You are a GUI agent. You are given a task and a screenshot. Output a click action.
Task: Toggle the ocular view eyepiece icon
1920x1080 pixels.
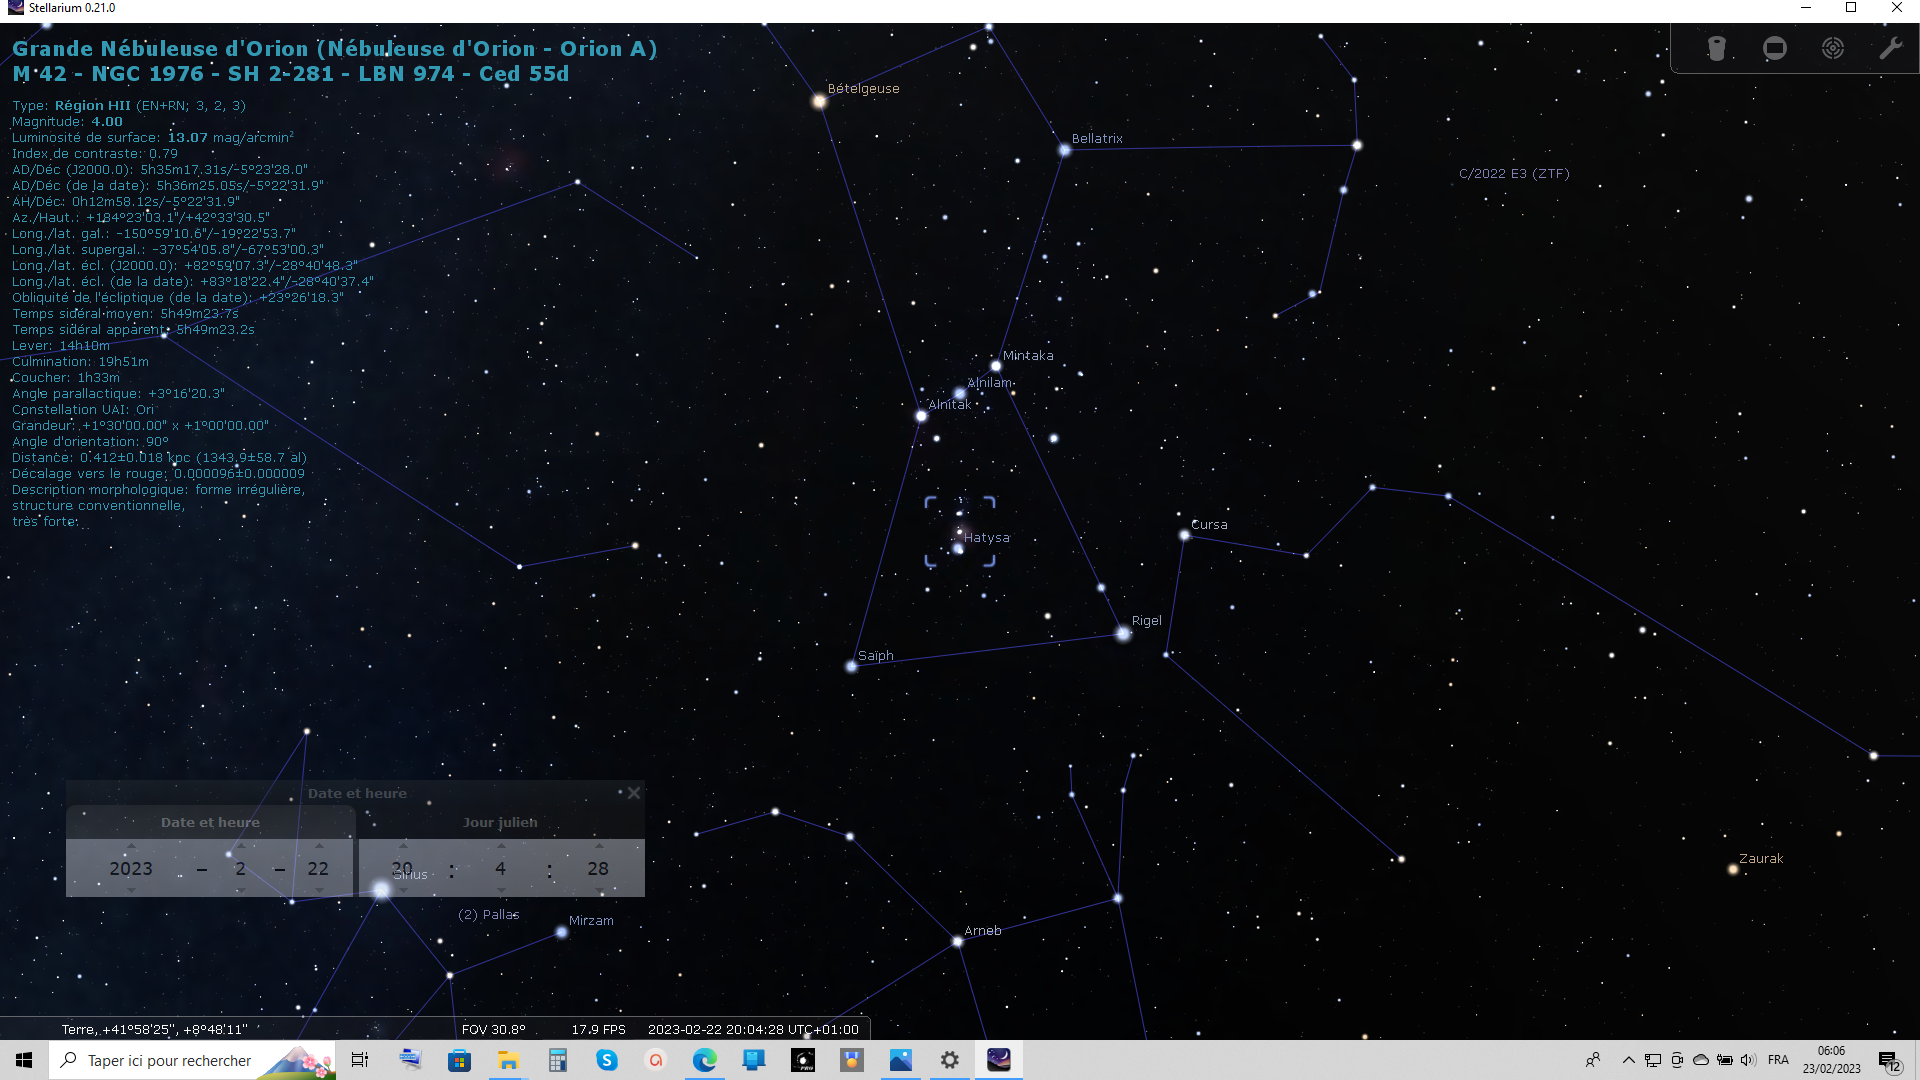coord(1716,48)
